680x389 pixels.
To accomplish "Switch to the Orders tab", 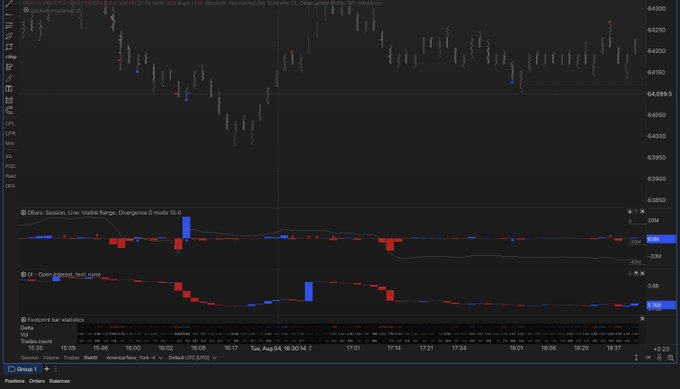I will pyautogui.click(x=37, y=381).
